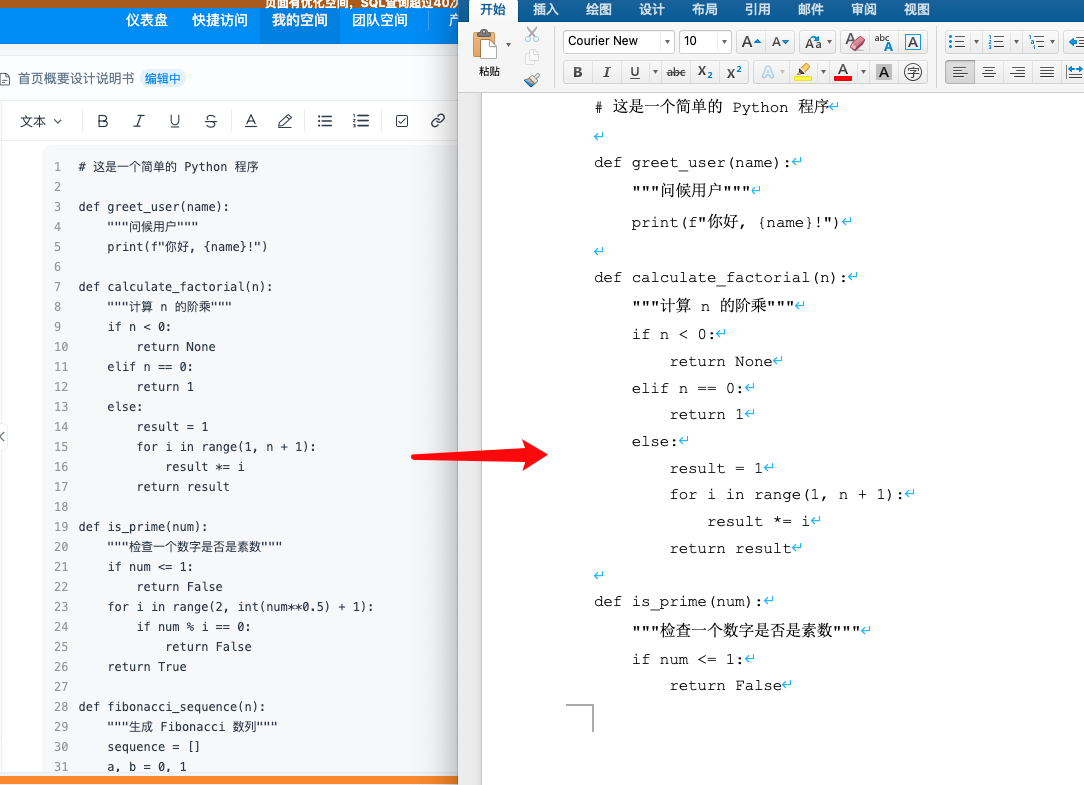Click the character border icon in Word
The image size is (1084, 785).
[x=913, y=42]
